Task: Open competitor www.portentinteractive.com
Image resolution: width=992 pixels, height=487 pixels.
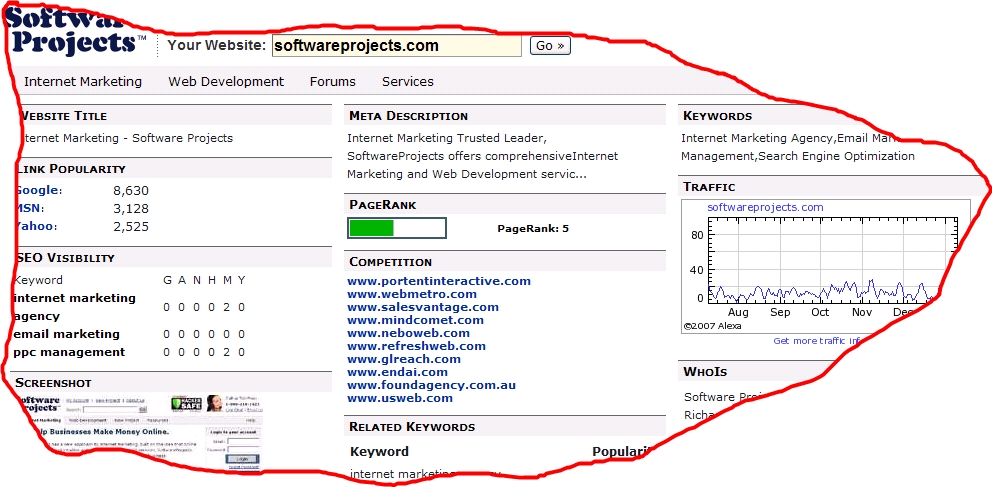Action: tap(439, 281)
